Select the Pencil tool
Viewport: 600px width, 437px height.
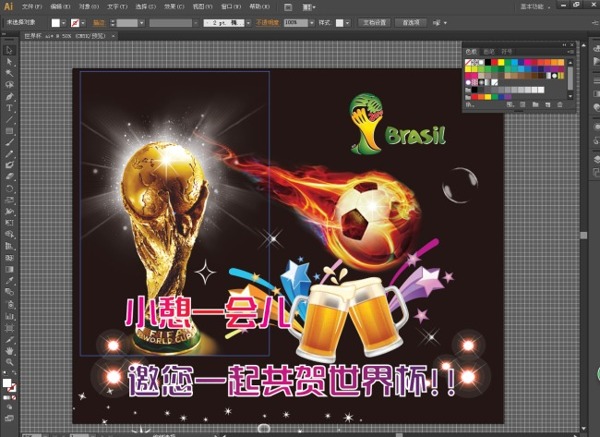click(x=9, y=154)
